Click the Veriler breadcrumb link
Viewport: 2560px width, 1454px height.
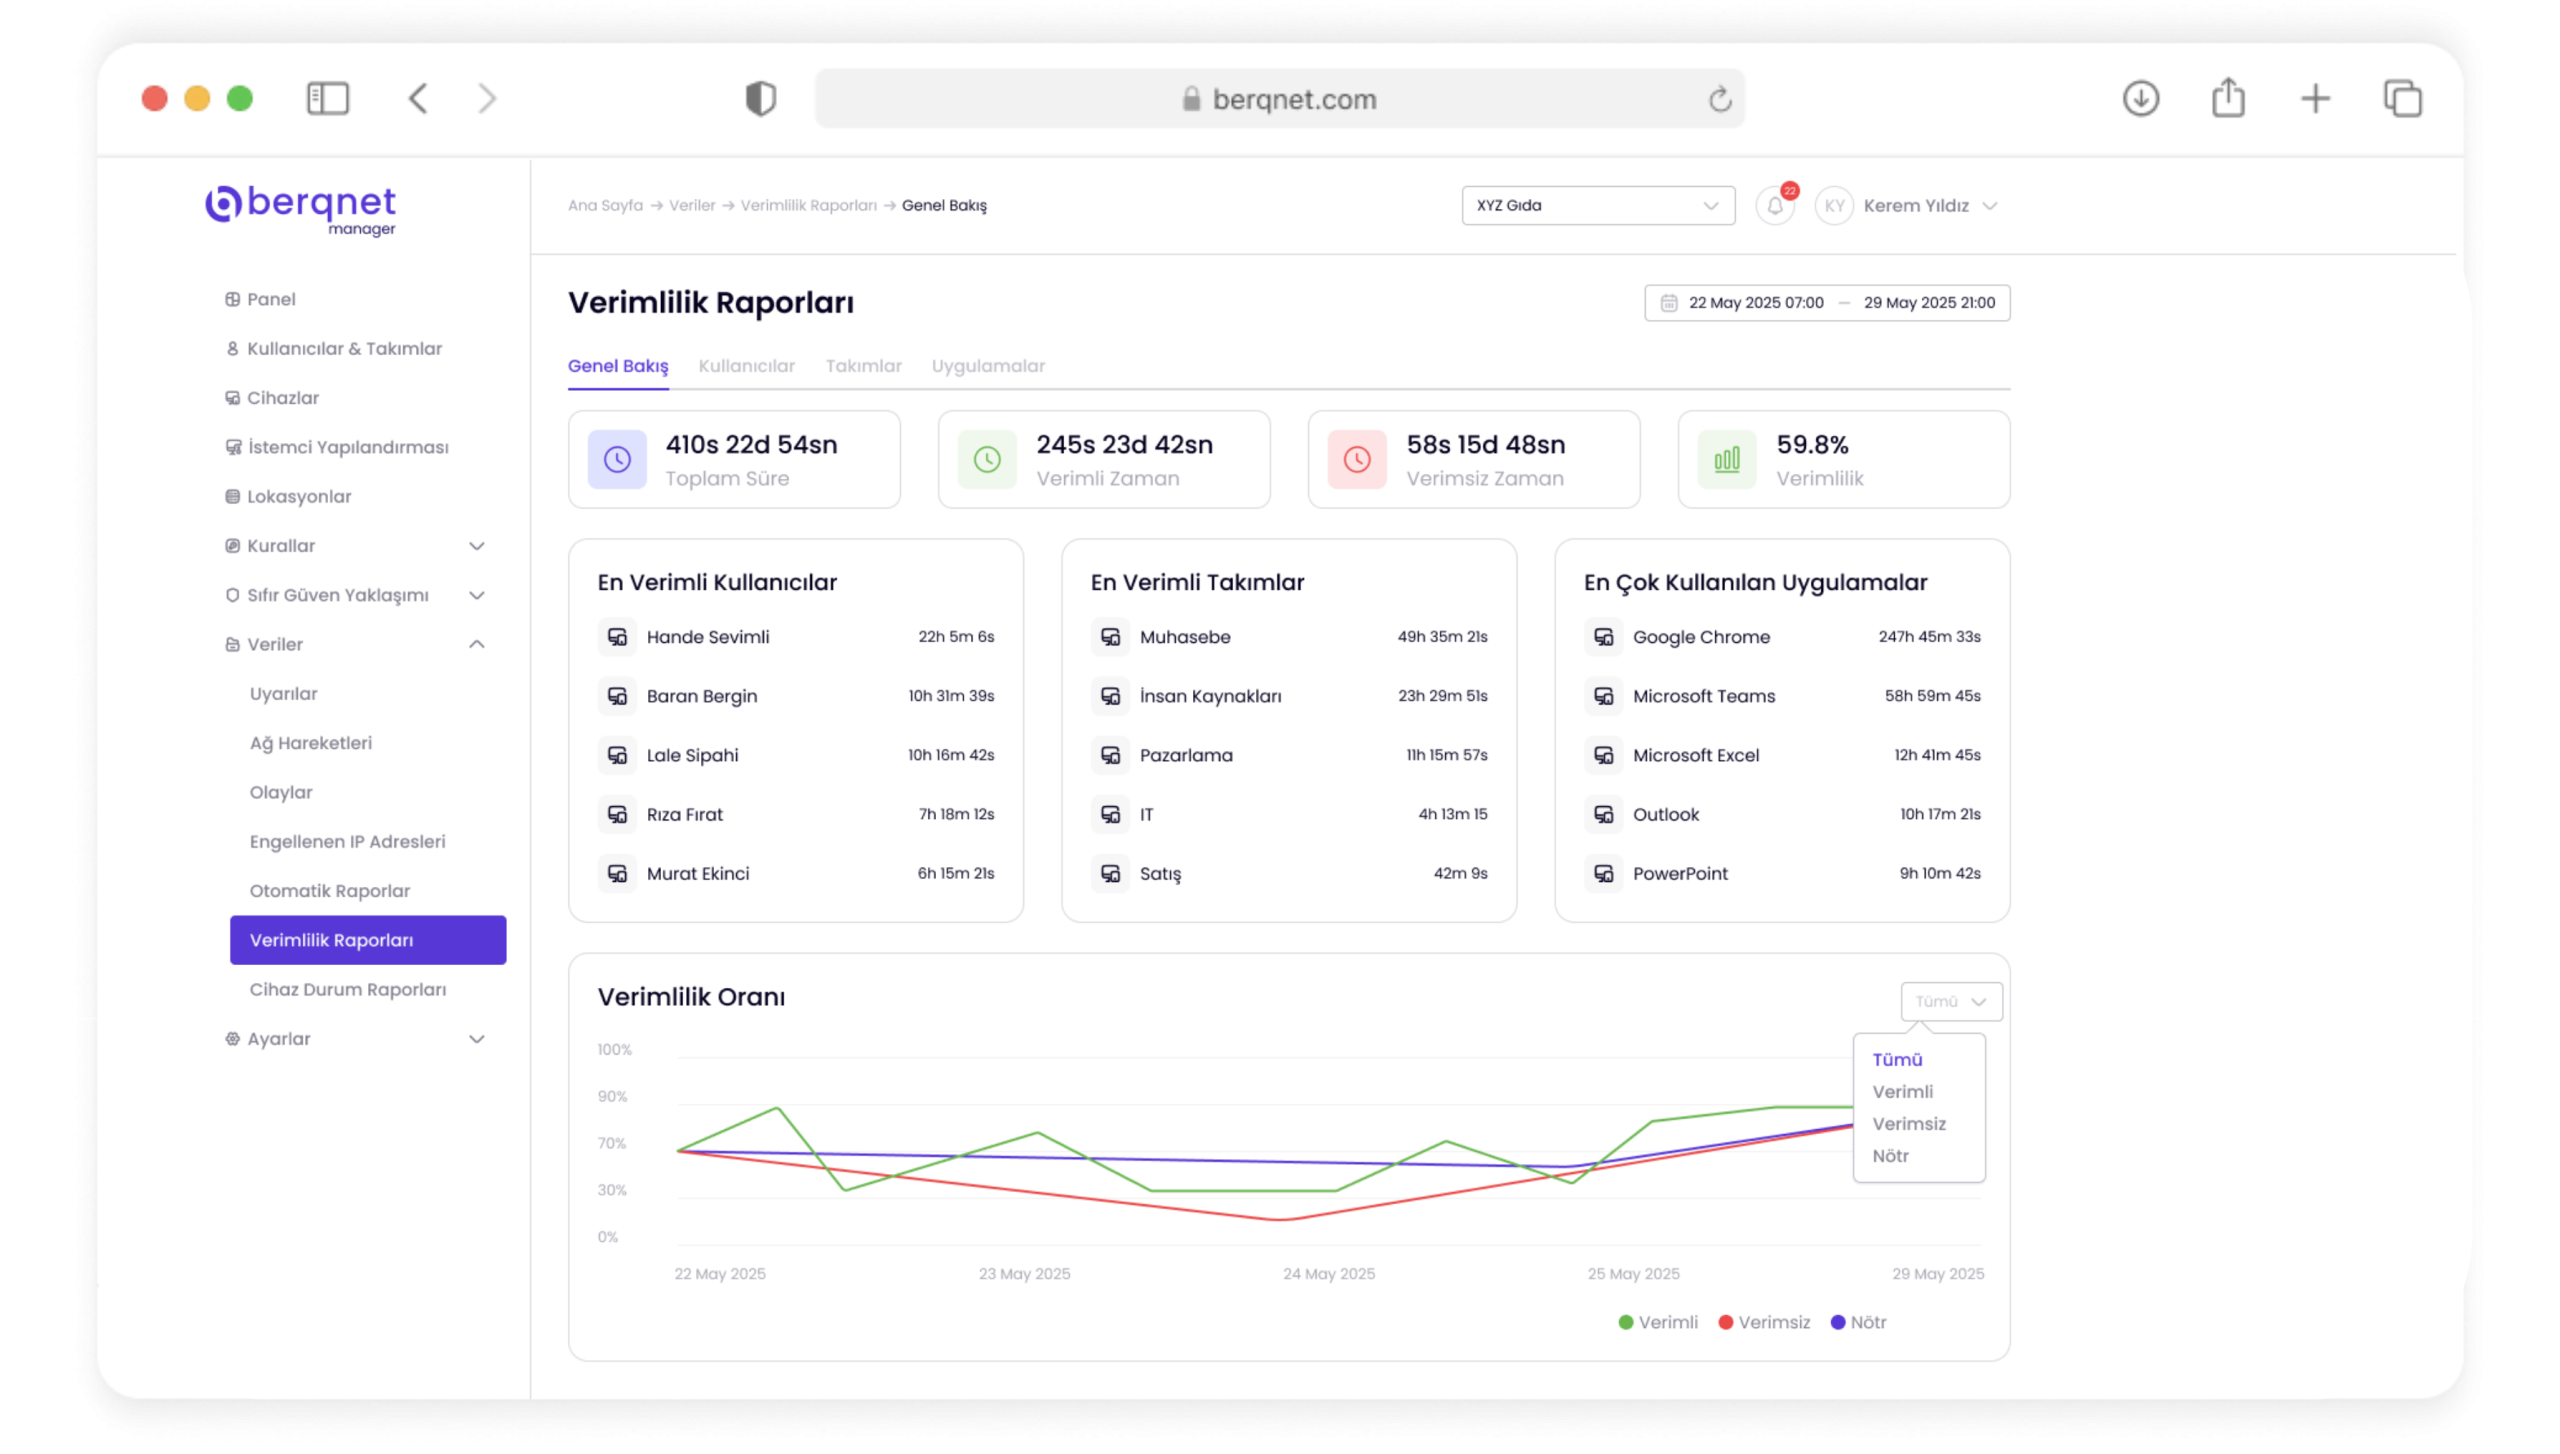(691, 205)
